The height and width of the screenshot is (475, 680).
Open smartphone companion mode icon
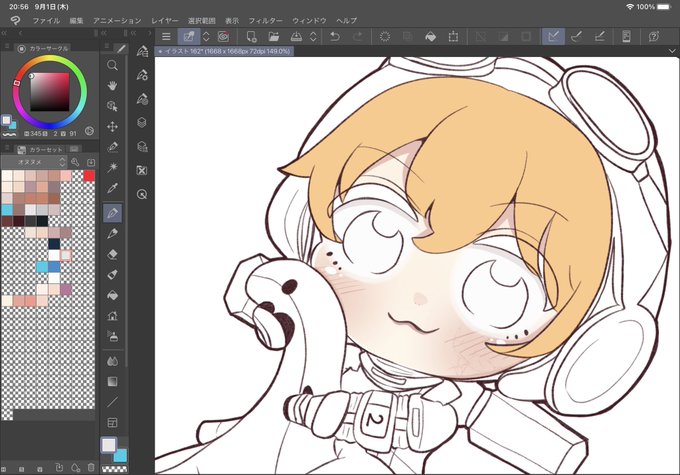pyautogui.click(x=626, y=36)
